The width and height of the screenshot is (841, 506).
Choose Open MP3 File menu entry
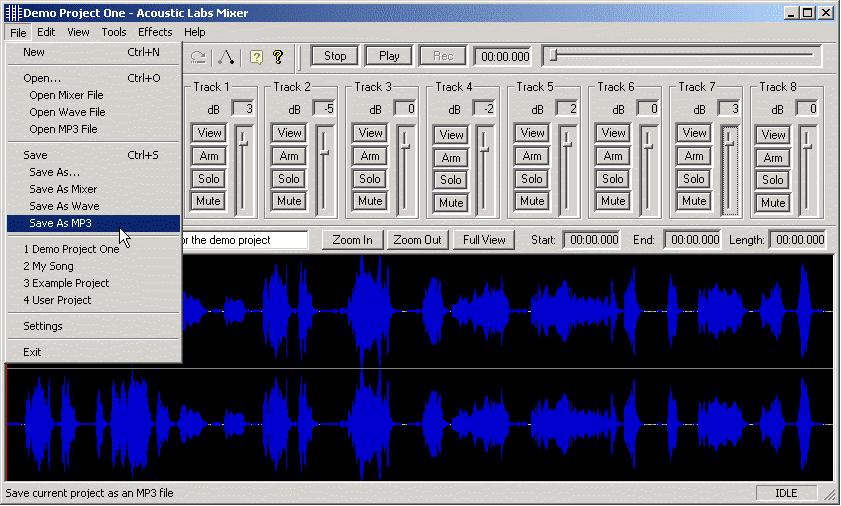point(93,129)
